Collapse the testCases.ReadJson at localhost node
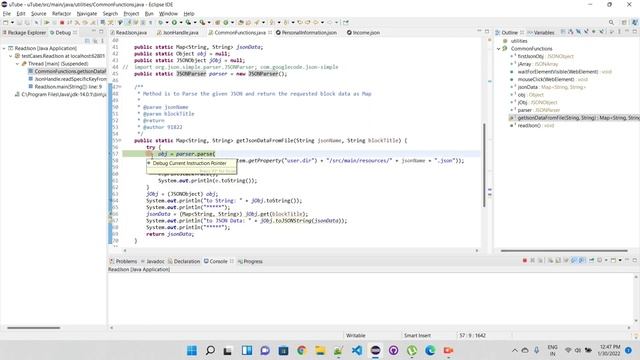 11,56
